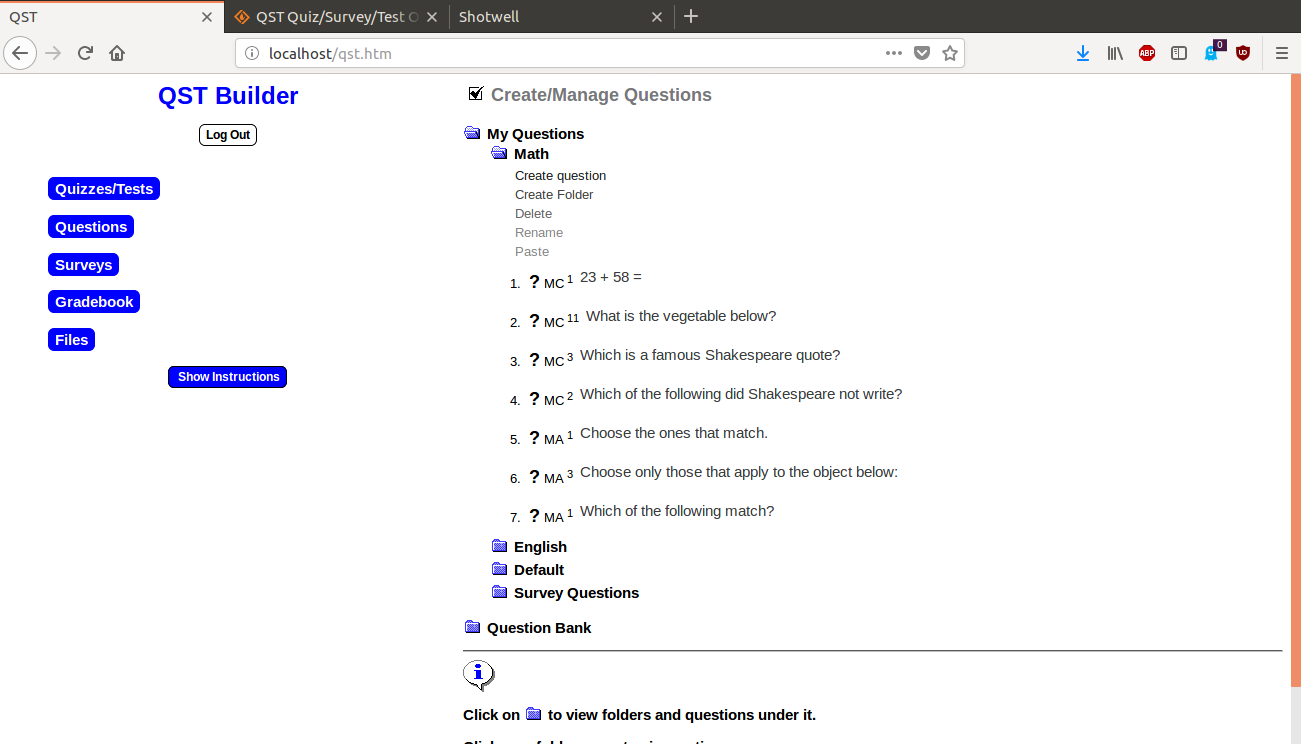Screen dimensions: 1301x744
Task: Click the browser home icon
Action: (117, 54)
